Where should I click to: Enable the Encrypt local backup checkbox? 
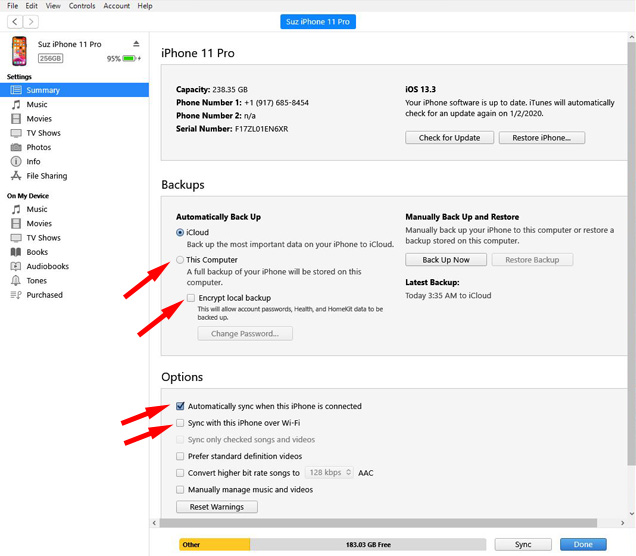(x=191, y=298)
